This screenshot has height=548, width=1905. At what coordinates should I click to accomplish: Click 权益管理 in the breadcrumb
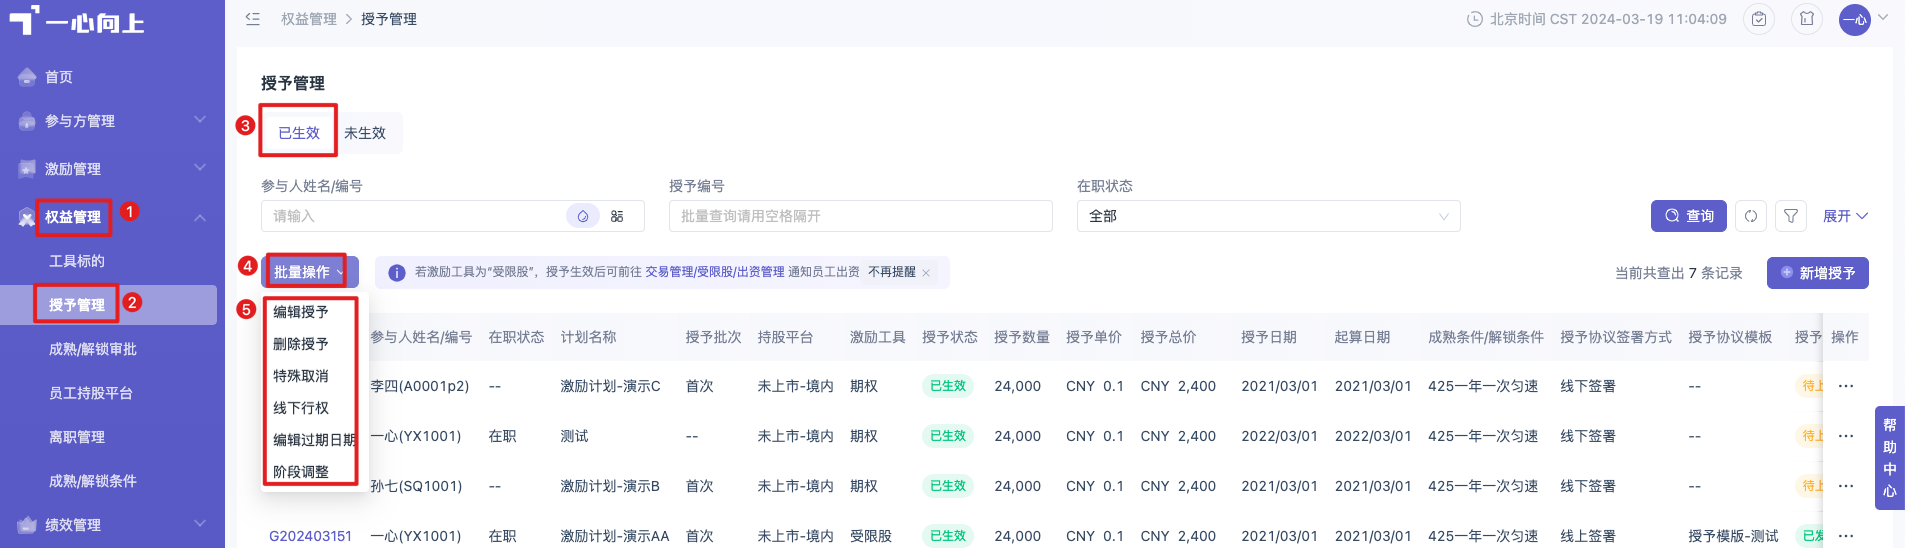click(309, 19)
